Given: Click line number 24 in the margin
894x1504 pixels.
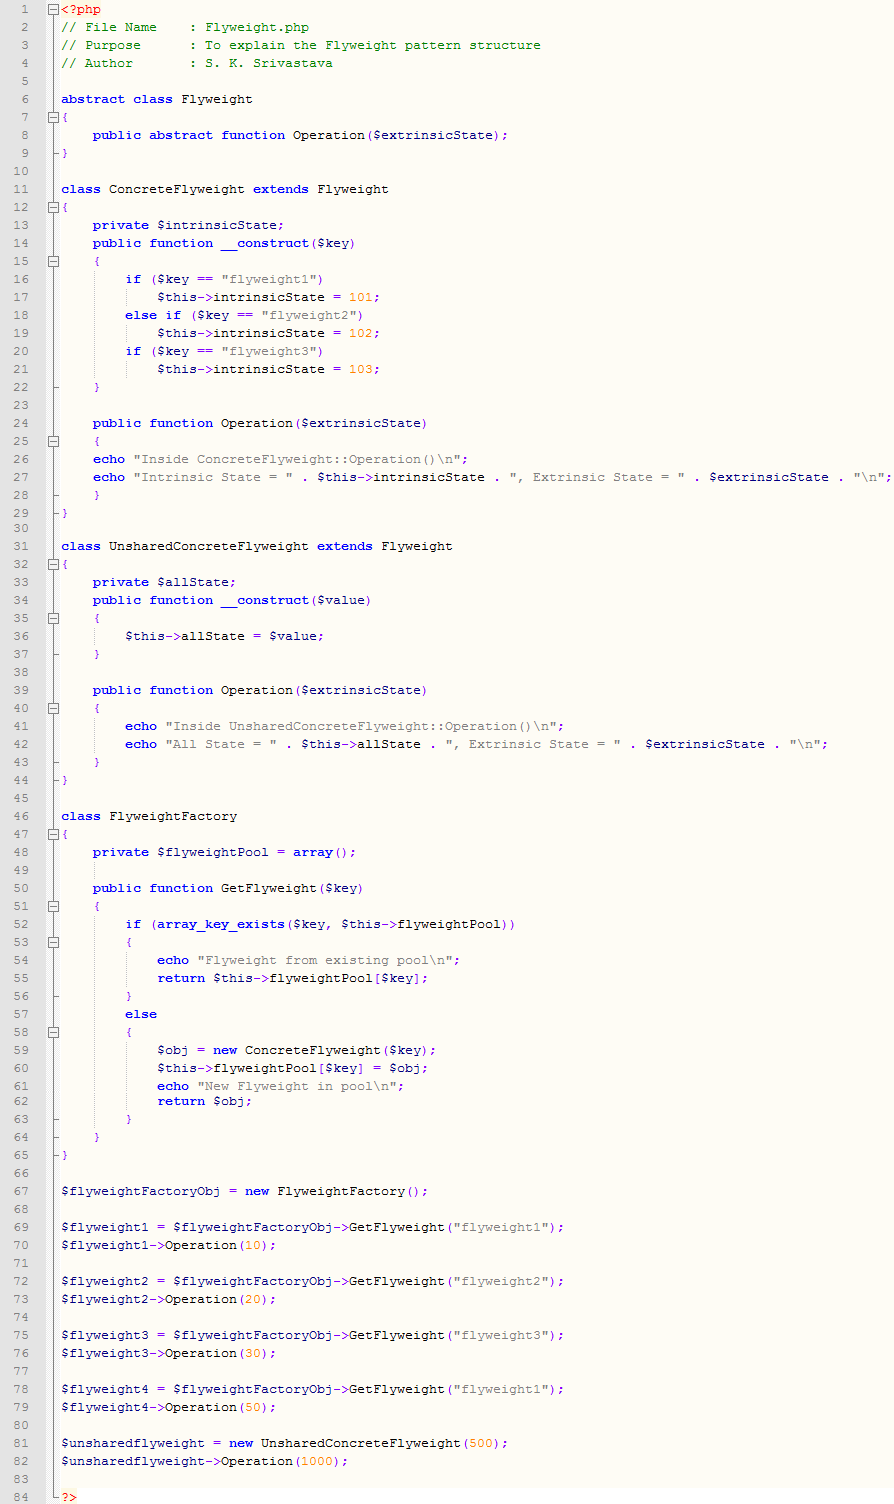Looking at the screenshot, I should [22, 423].
